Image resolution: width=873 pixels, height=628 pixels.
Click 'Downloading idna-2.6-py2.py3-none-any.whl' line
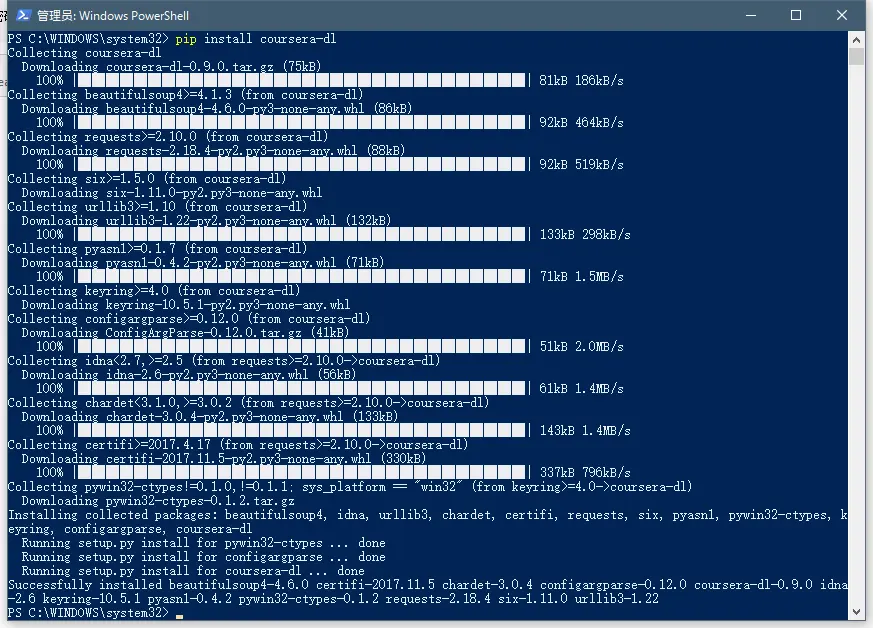(189, 375)
